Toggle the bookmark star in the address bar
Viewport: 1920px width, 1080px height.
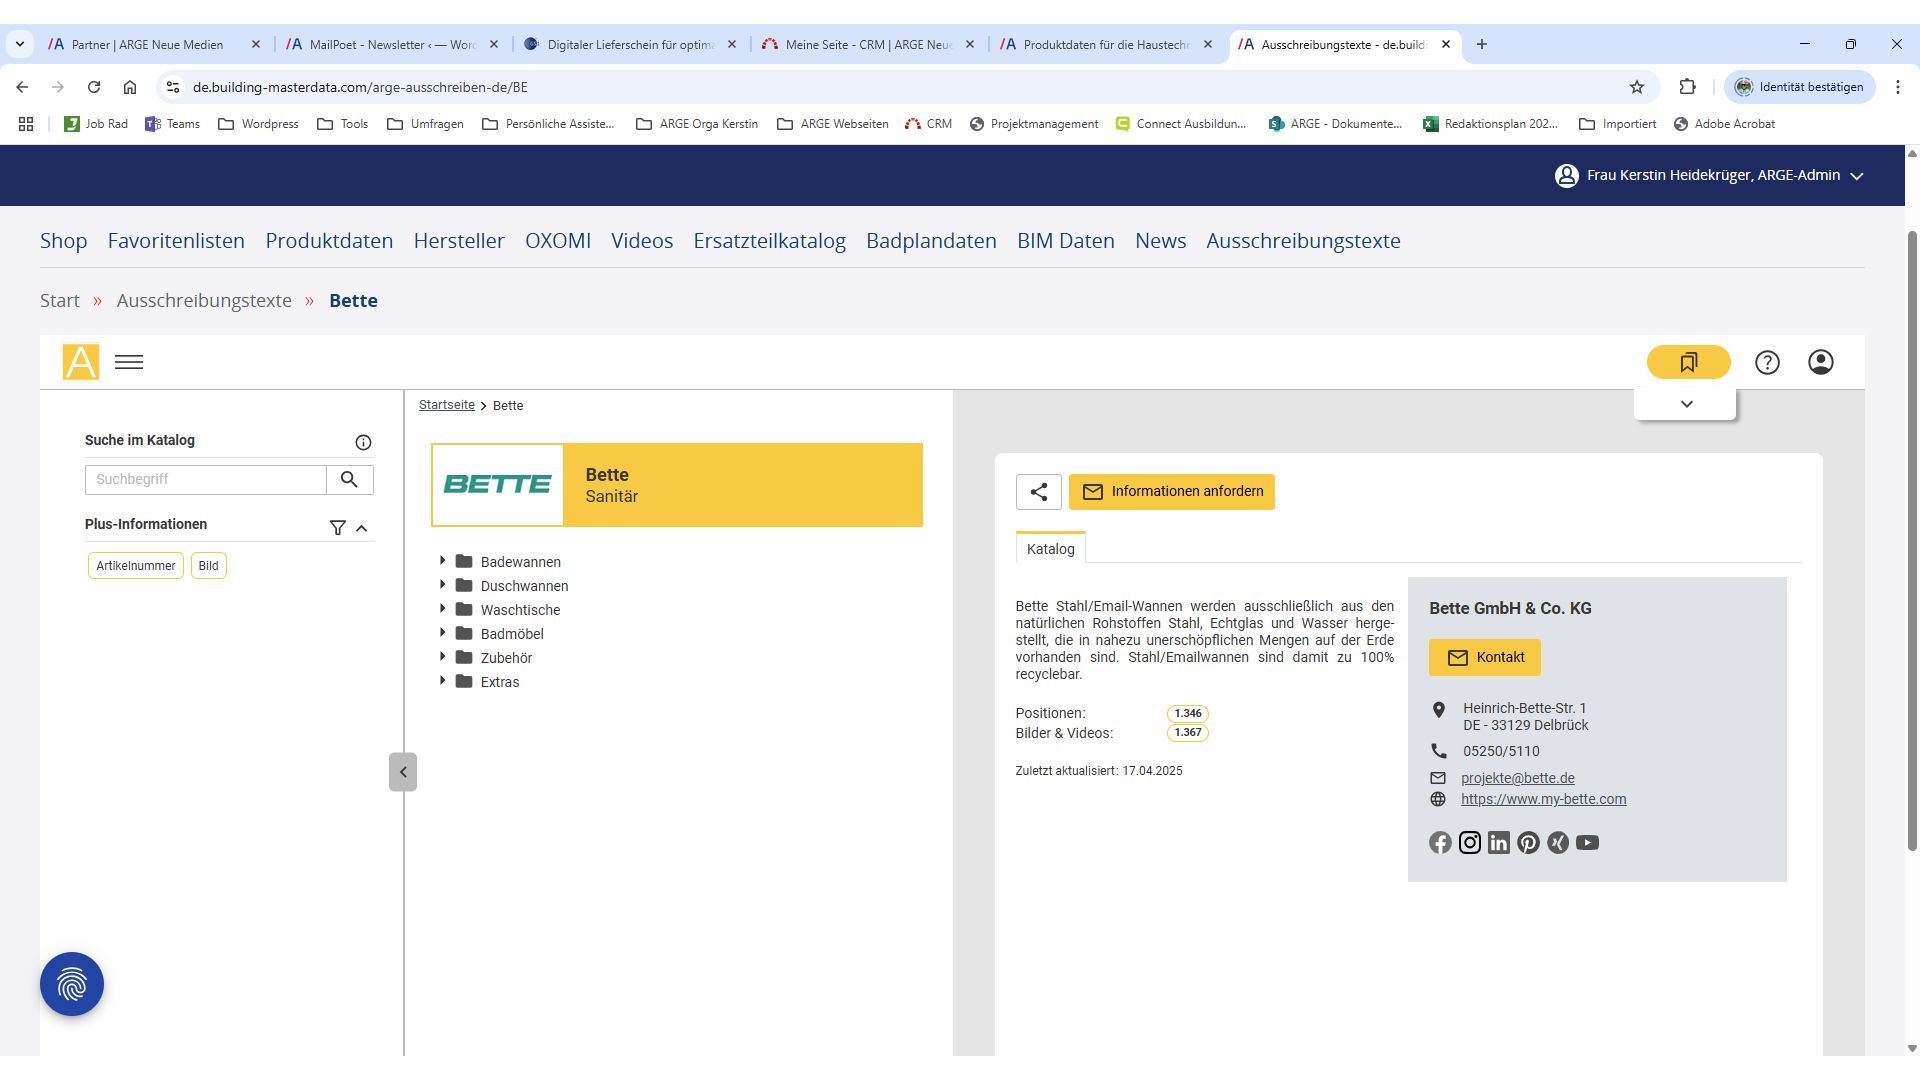point(1637,87)
